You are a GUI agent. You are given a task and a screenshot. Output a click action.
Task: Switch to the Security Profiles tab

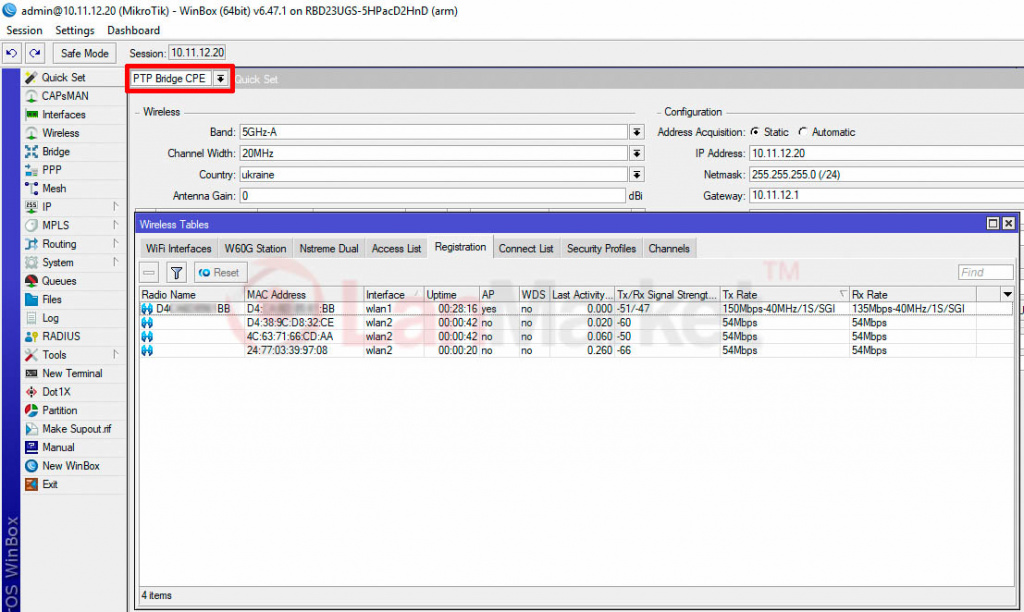click(x=601, y=248)
